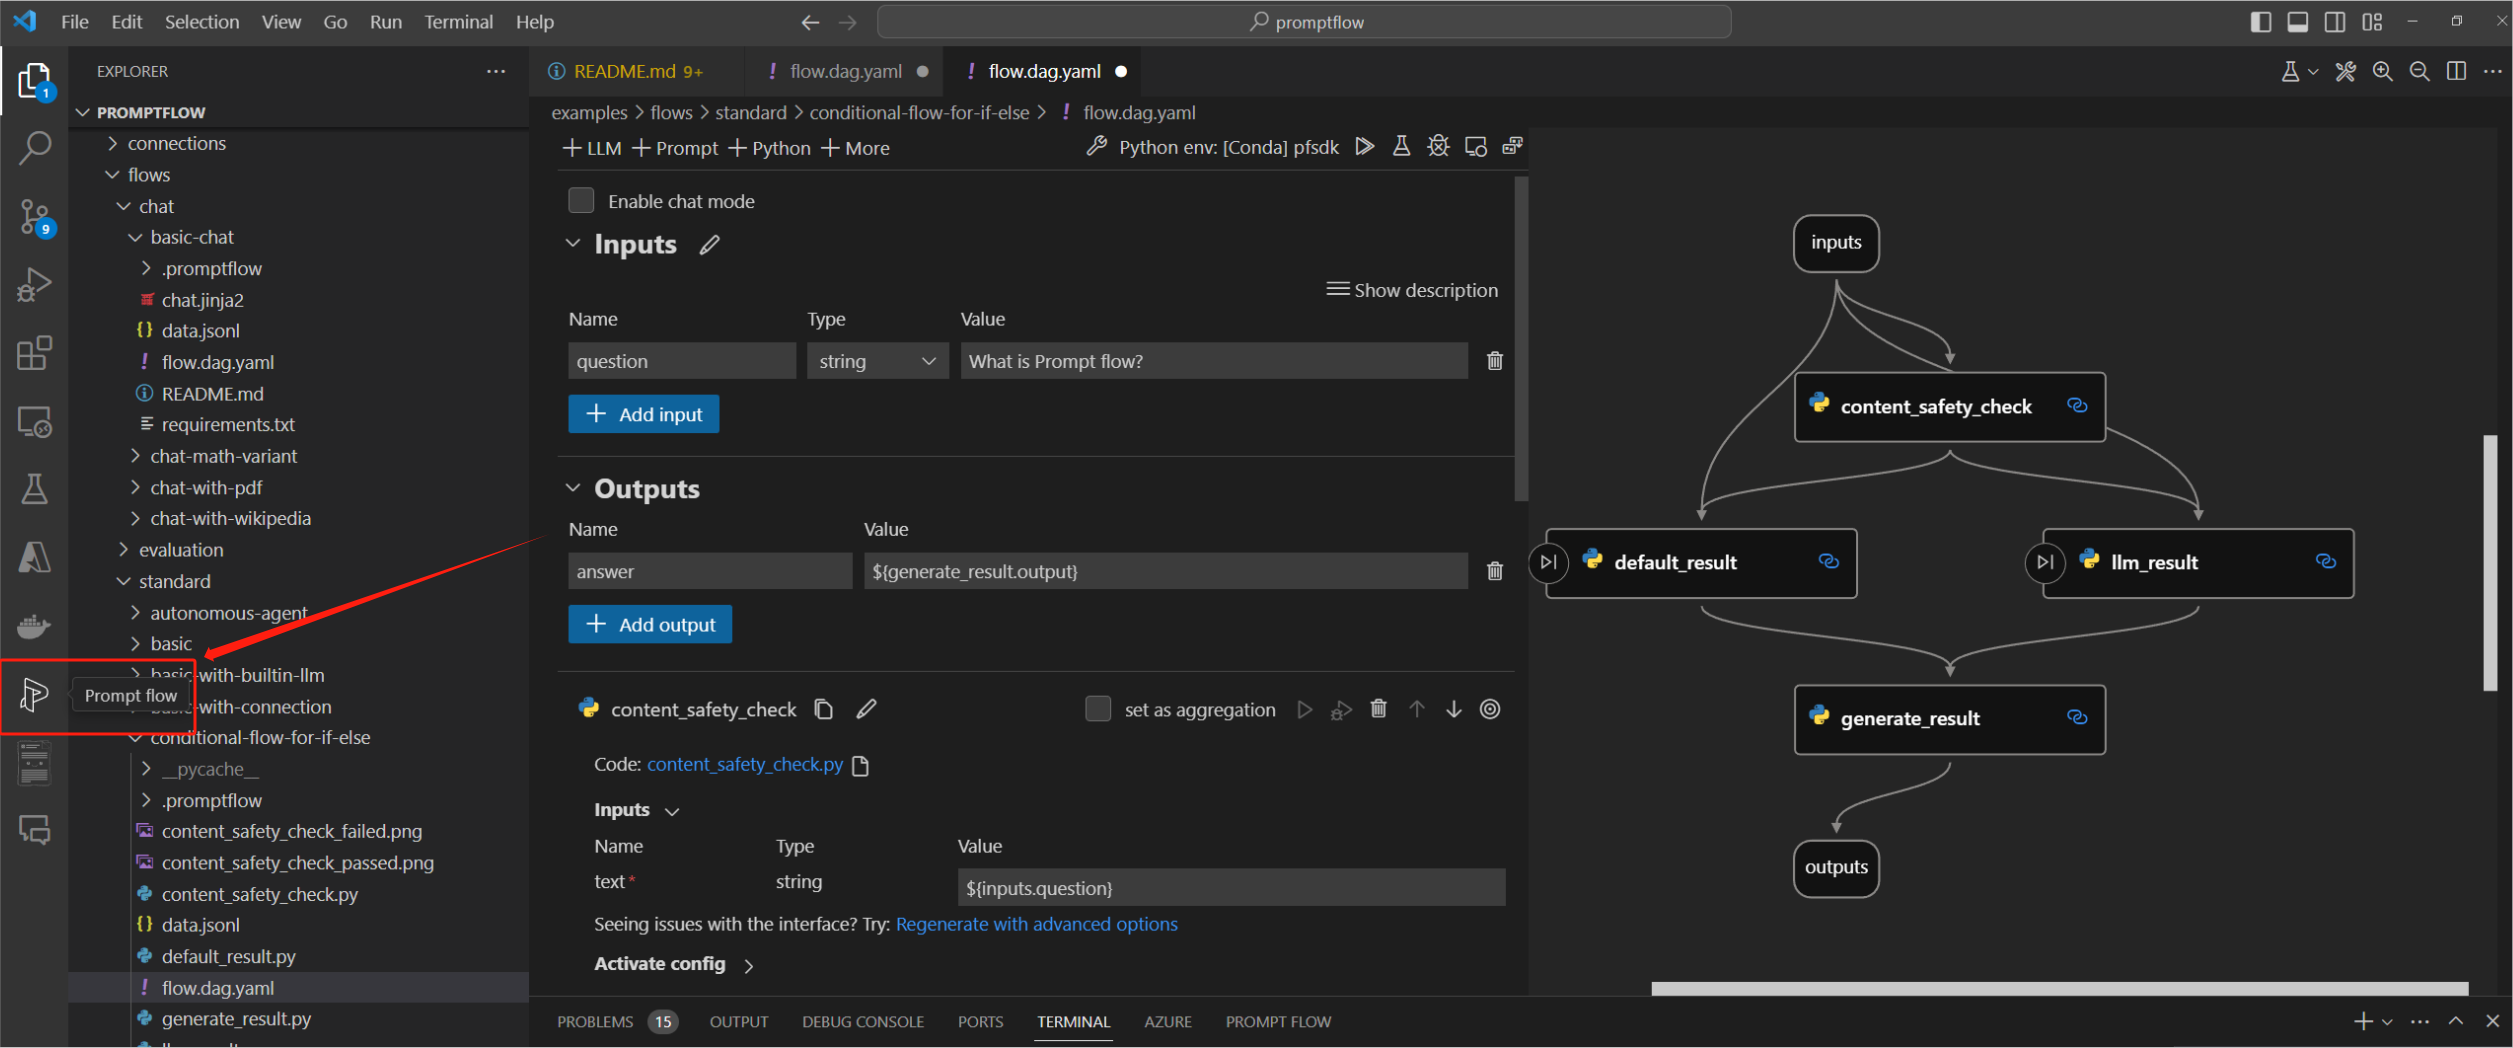The image size is (2513, 1048).
Task: Open the Terminal menu
Action: tap(458, 21)
